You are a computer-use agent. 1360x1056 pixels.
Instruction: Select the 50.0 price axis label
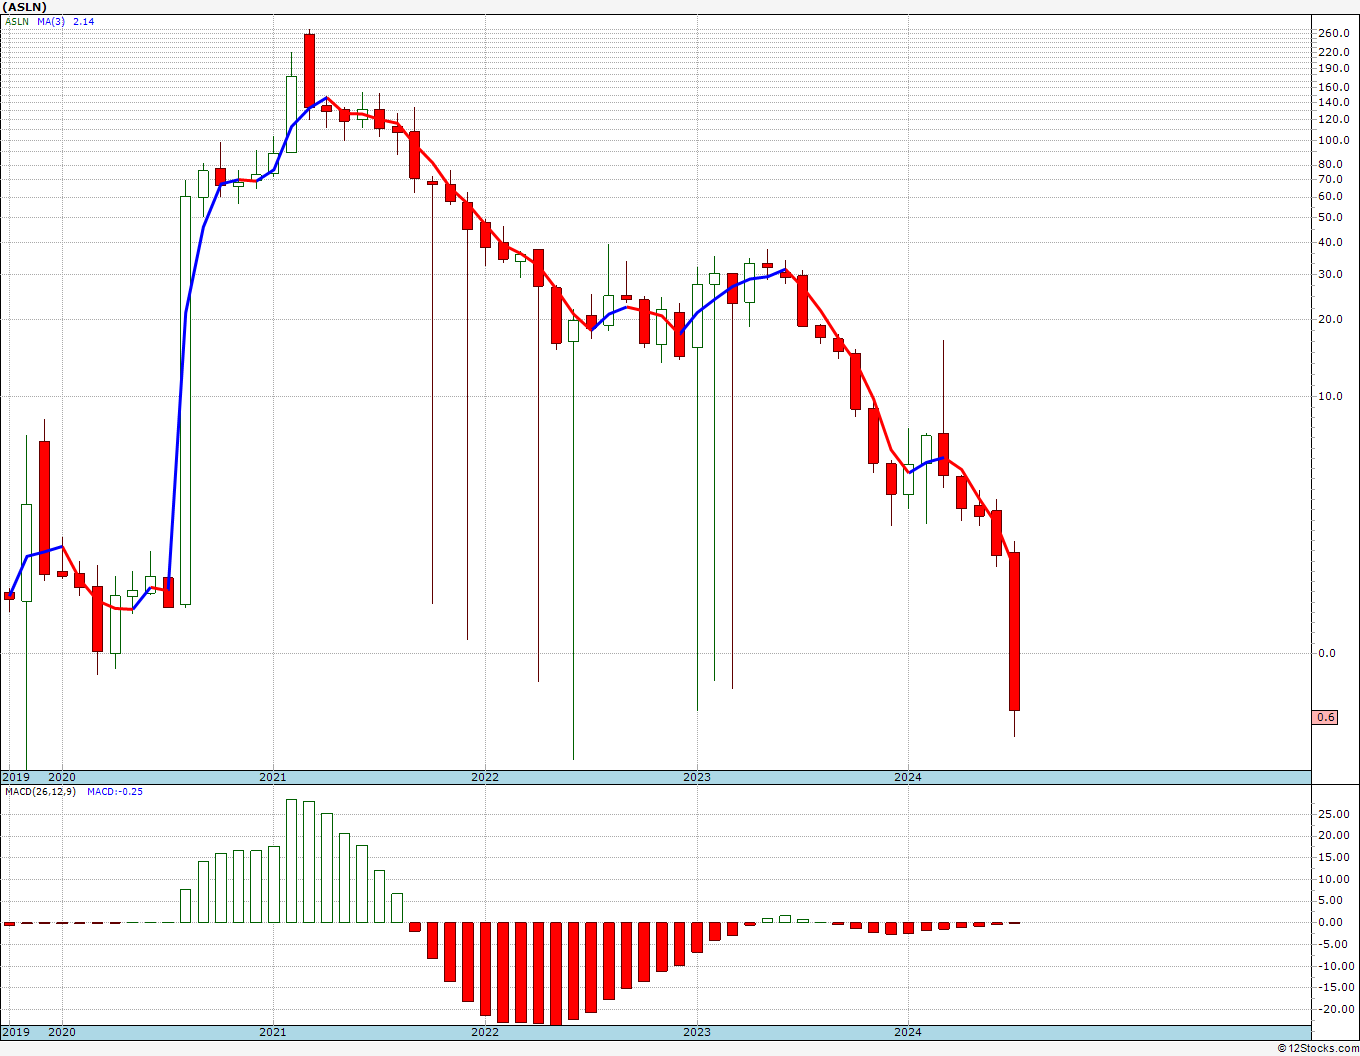[1330, 217]
